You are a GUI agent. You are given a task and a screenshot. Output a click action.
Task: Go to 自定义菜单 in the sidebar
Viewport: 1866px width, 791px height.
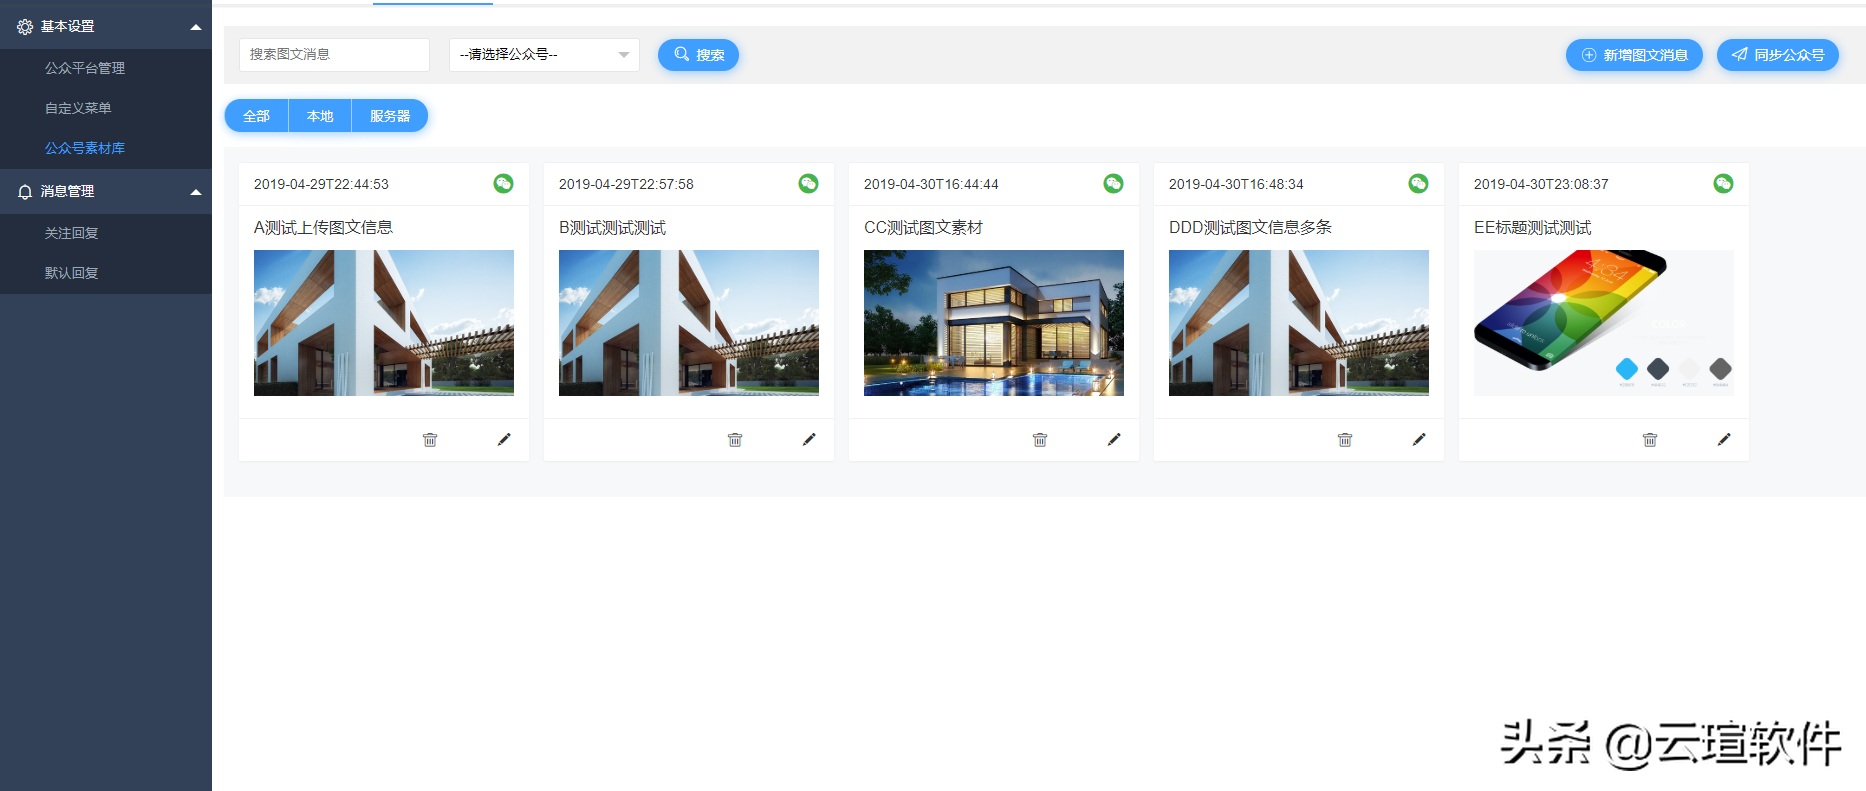coord(78,108)
